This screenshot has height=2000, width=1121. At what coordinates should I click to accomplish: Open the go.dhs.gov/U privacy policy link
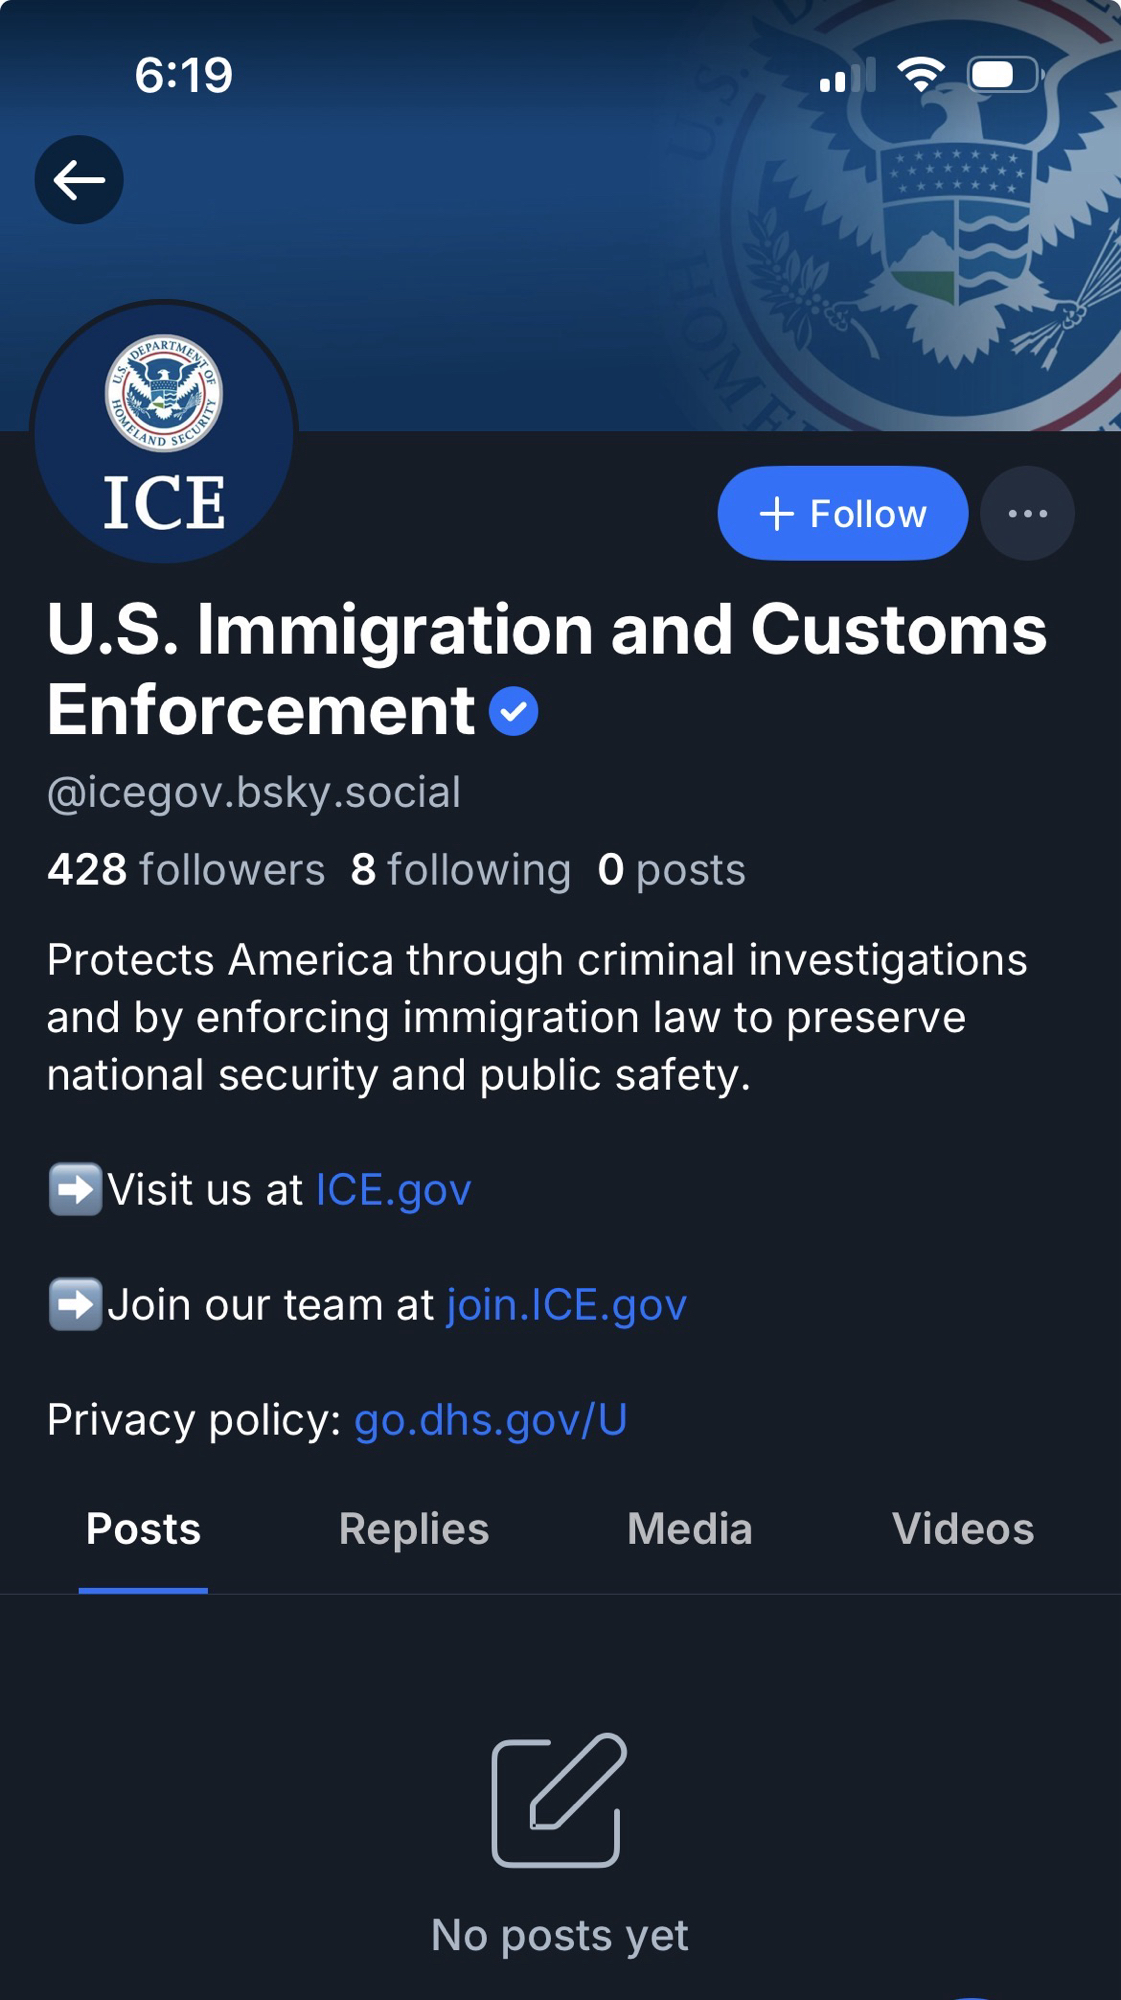click(490, 1420)
